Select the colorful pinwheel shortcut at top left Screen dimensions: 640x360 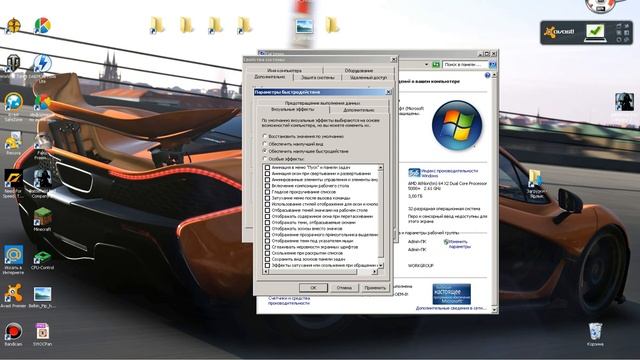(42, 25)
